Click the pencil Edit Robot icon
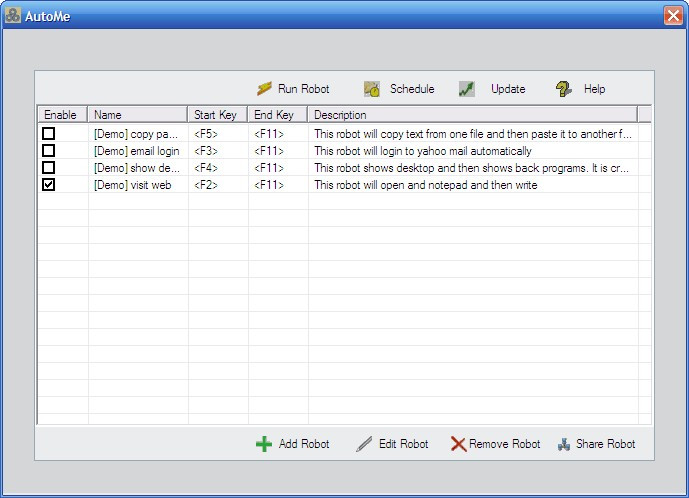Screen dimensions: 689x498 pos(364,444)
